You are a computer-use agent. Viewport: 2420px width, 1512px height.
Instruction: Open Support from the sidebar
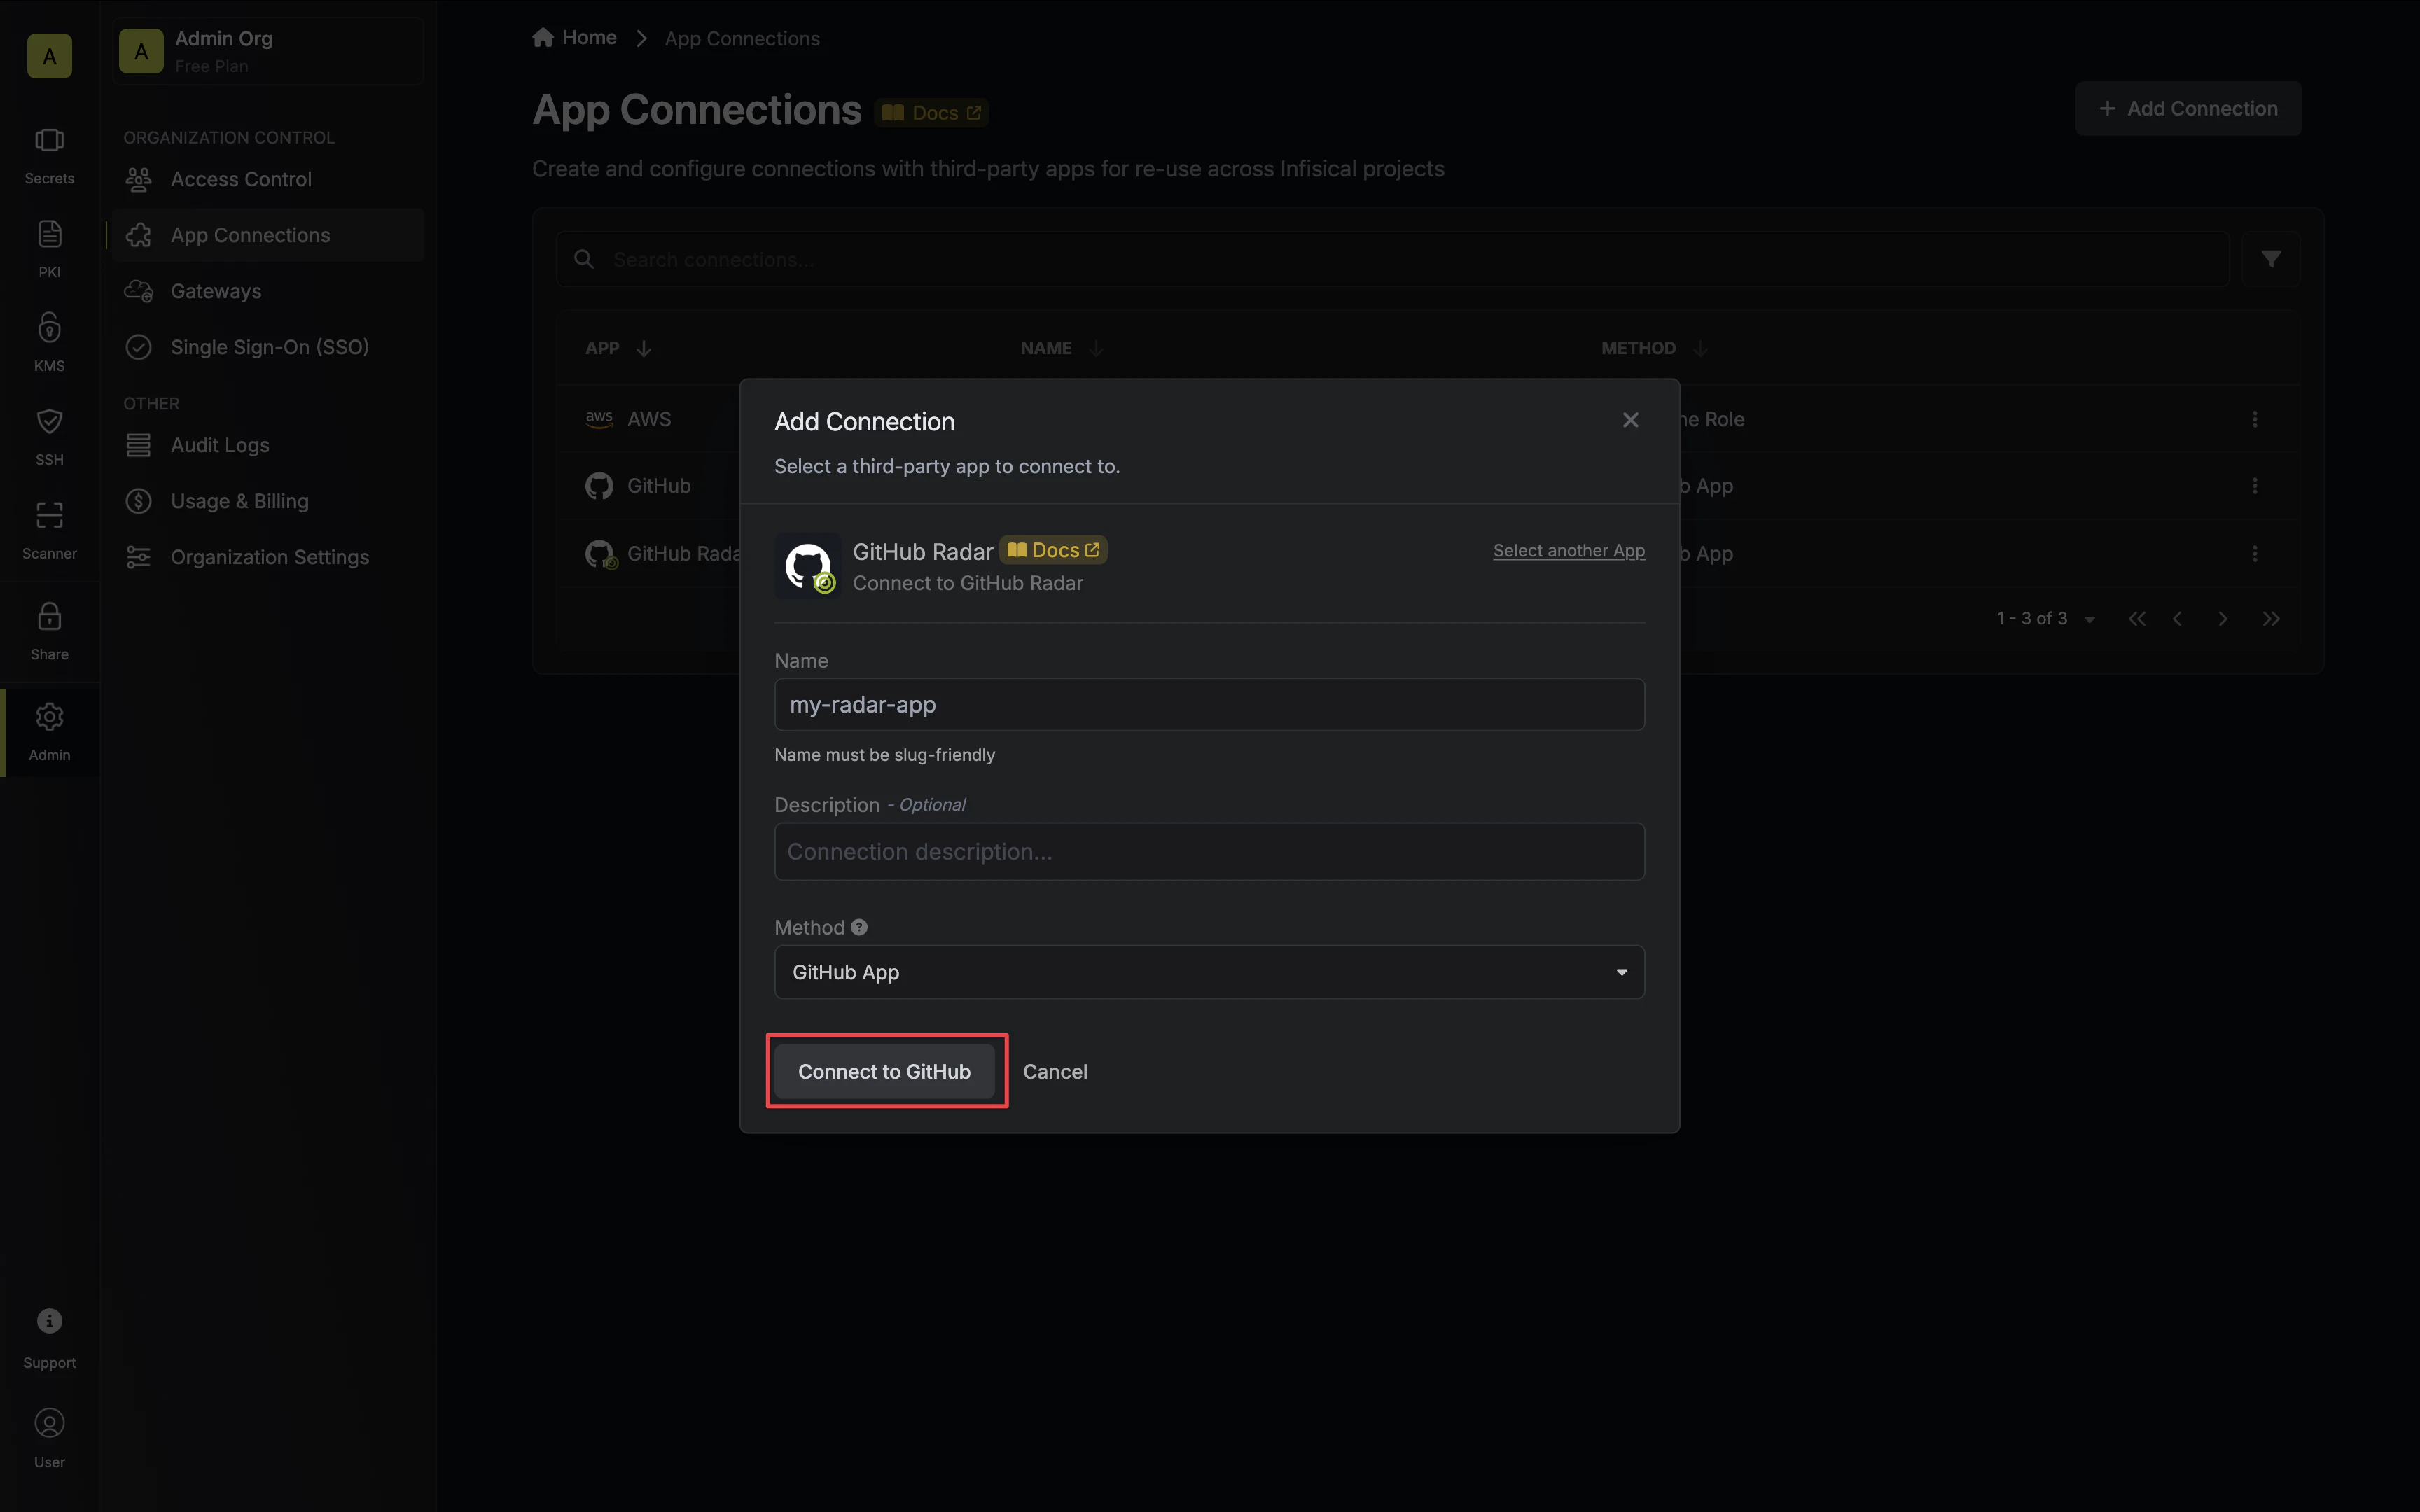[x=49, y=1338]
